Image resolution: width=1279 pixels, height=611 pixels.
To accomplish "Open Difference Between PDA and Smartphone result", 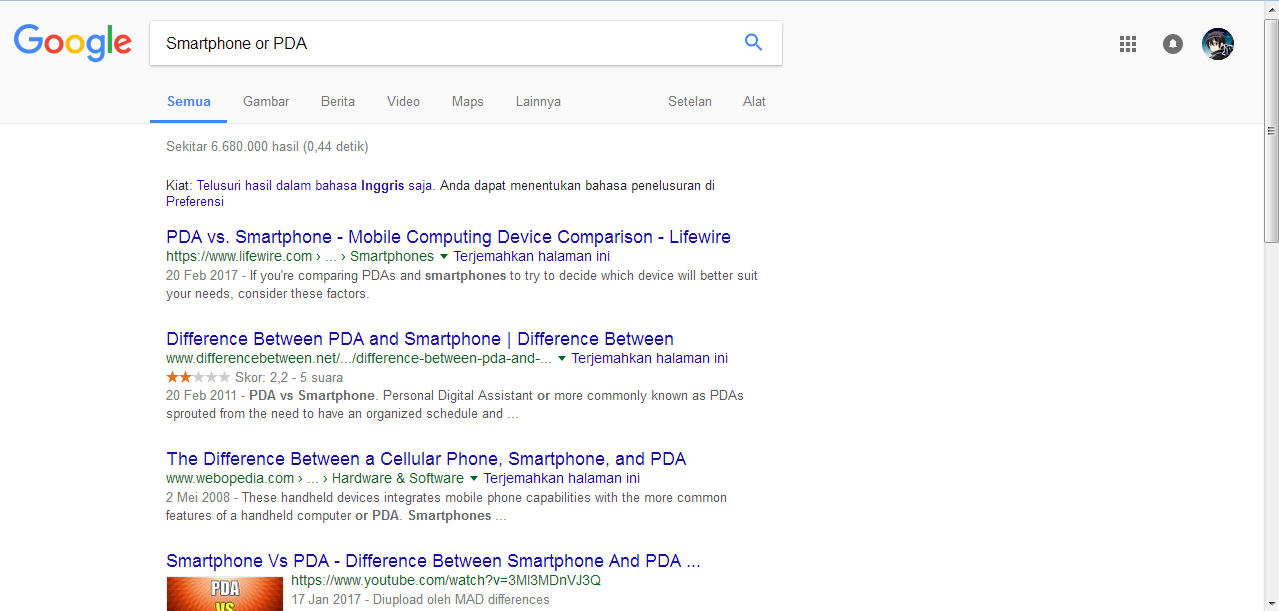I will [420, 339].
